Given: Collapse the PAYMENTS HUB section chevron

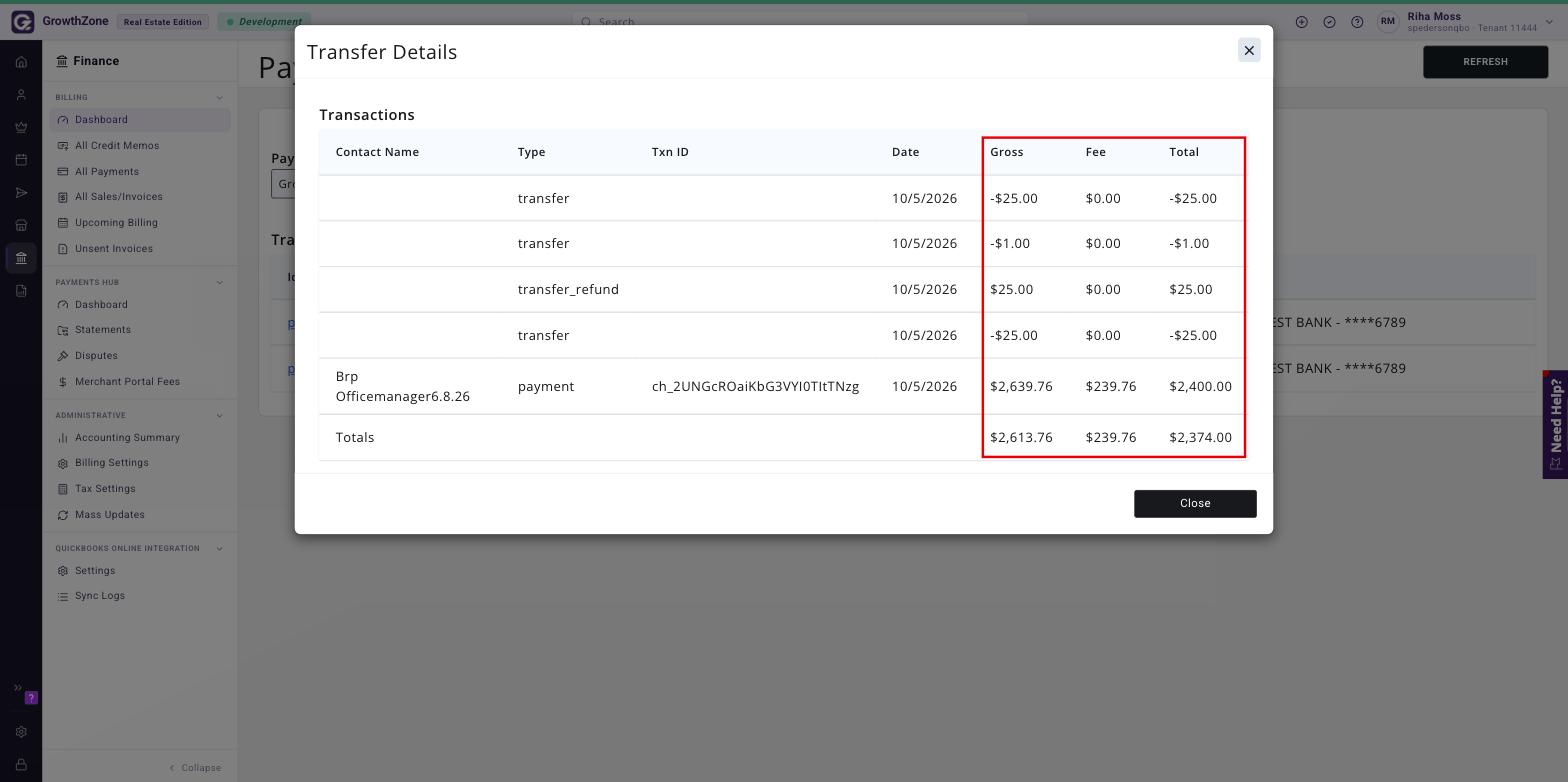Looking at the screenshot, I should tap(220, 283).
